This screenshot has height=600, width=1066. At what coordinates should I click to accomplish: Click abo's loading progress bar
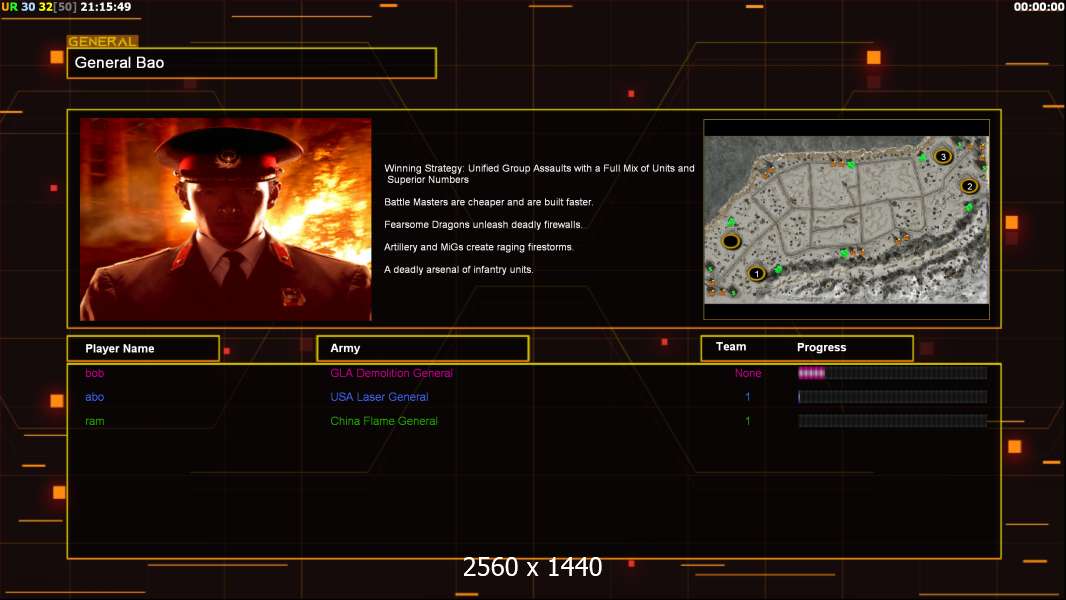[892, 397]
